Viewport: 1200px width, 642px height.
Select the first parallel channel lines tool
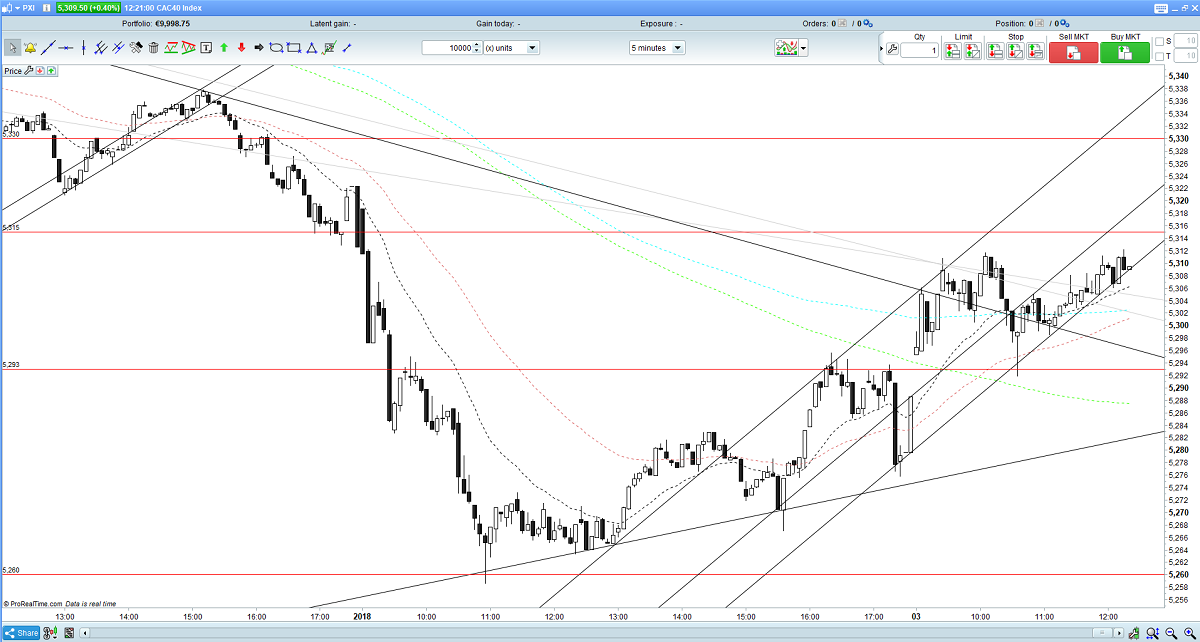coord(101,48)
